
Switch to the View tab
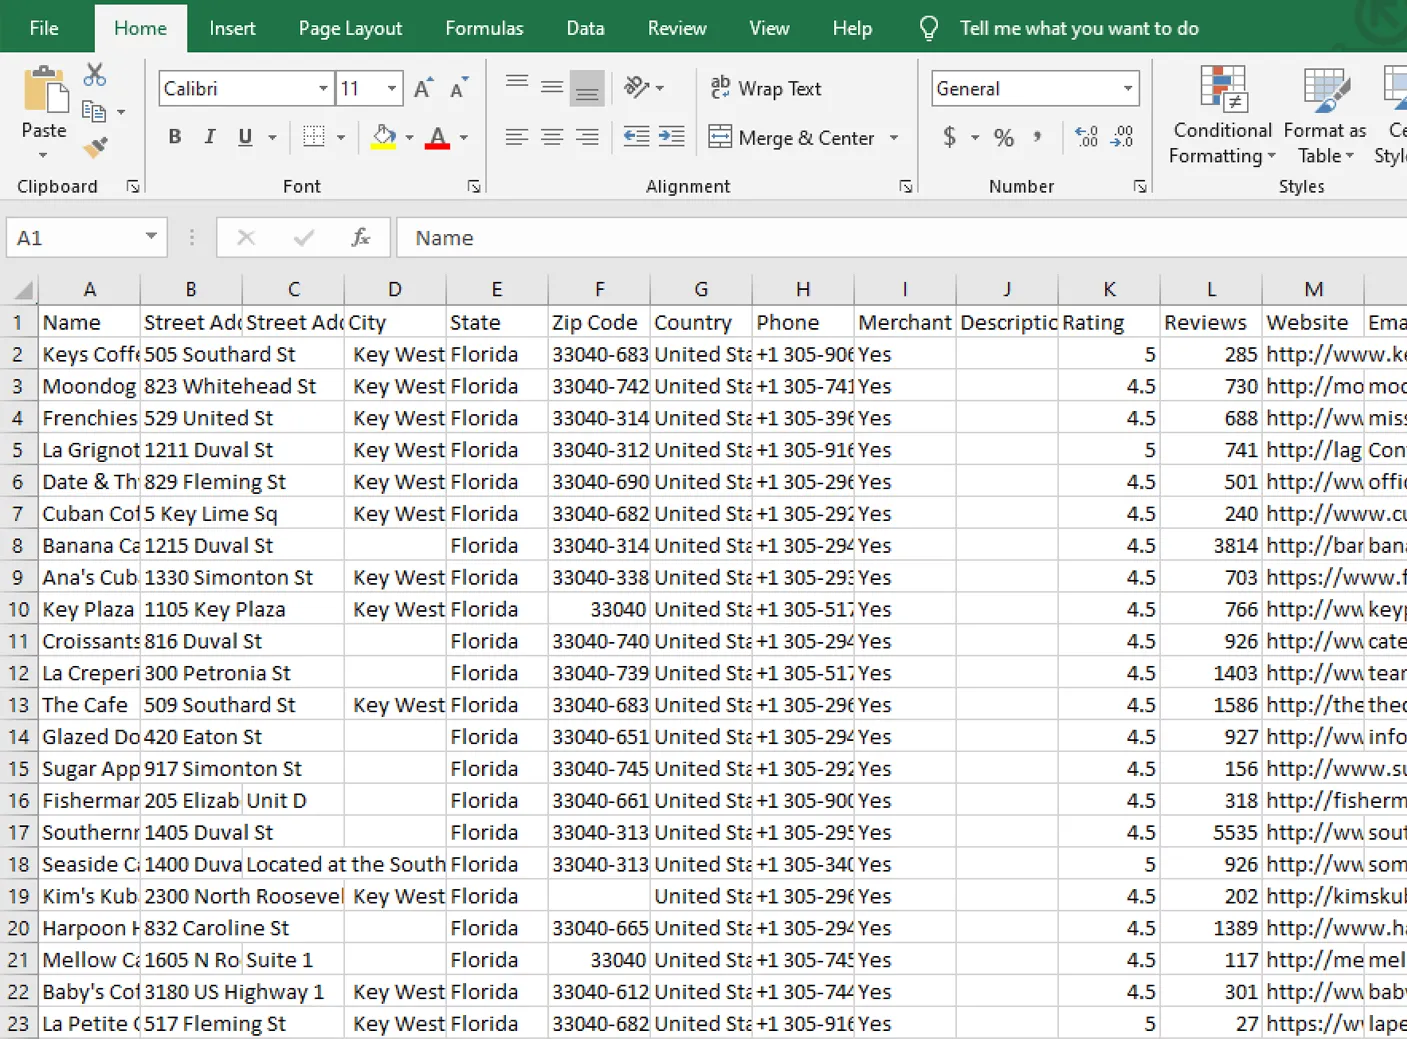coord(769,28)
